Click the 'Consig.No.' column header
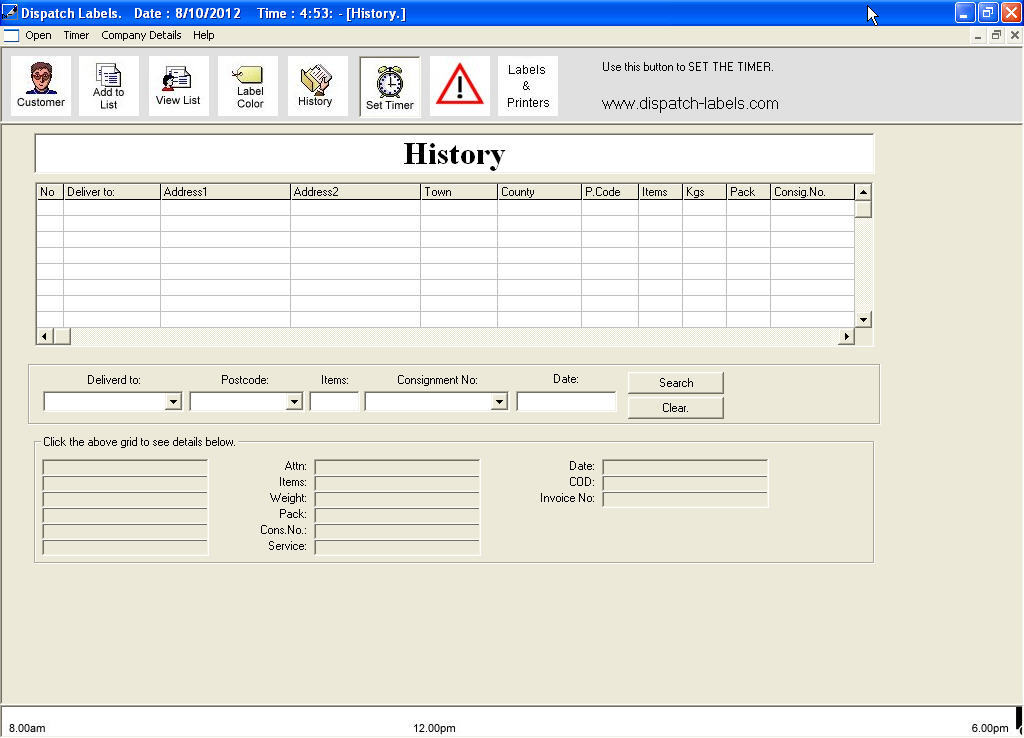Screen dimensions: 1024x738 [812, 192]
